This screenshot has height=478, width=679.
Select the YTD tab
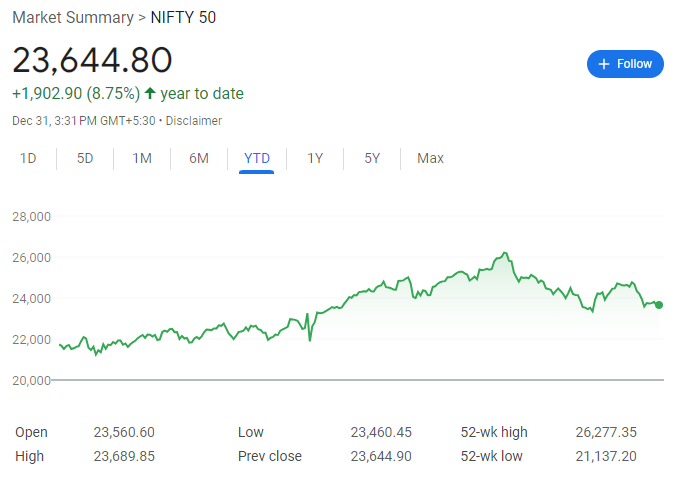257,158
